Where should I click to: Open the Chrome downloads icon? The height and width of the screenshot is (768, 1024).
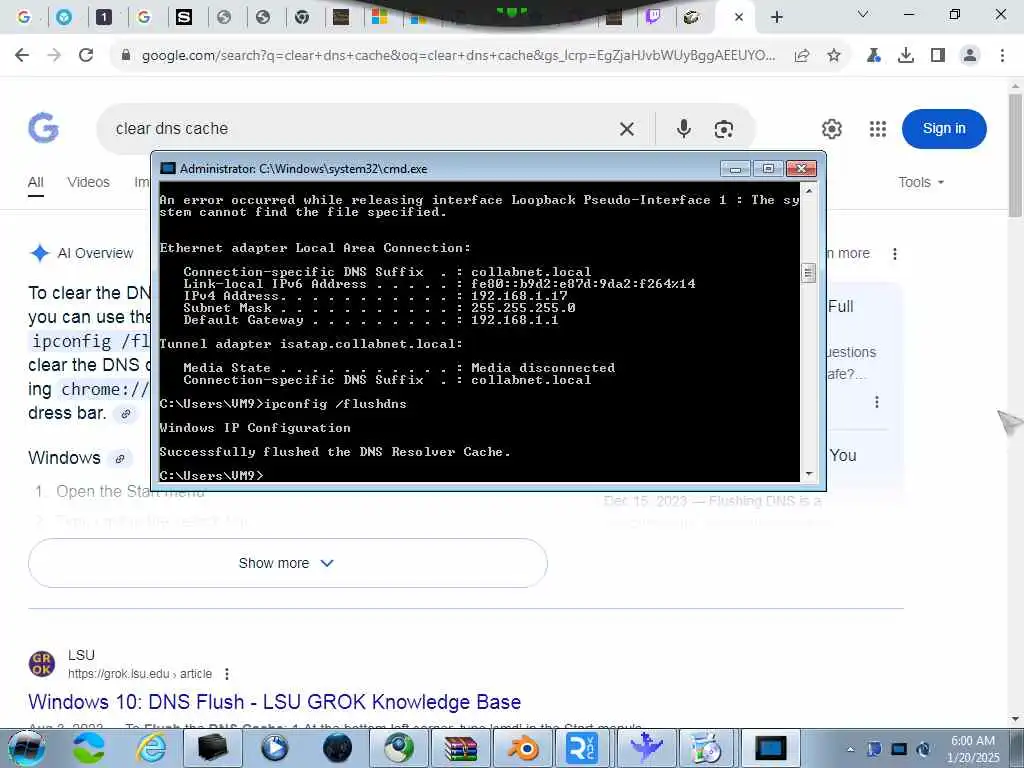pyautogui.click(x=906, y=56)
